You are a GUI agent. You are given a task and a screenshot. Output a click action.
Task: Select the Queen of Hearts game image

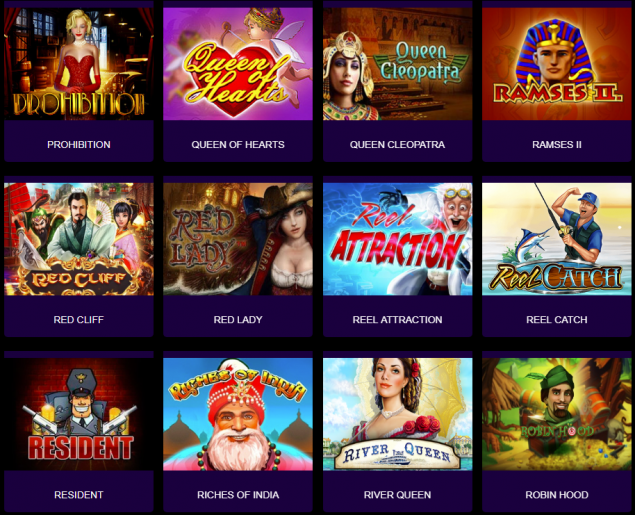click(x=238, y=64)
